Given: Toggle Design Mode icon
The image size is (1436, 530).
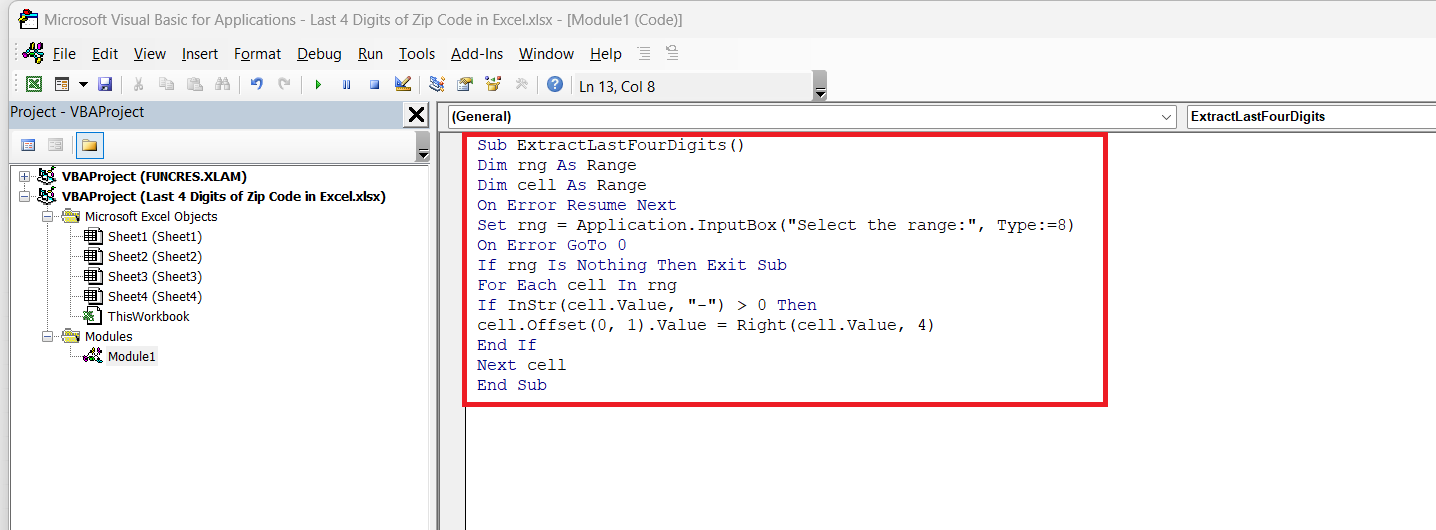Looking at the screenshot, I should pyautogui.click(x=402, y=85).
